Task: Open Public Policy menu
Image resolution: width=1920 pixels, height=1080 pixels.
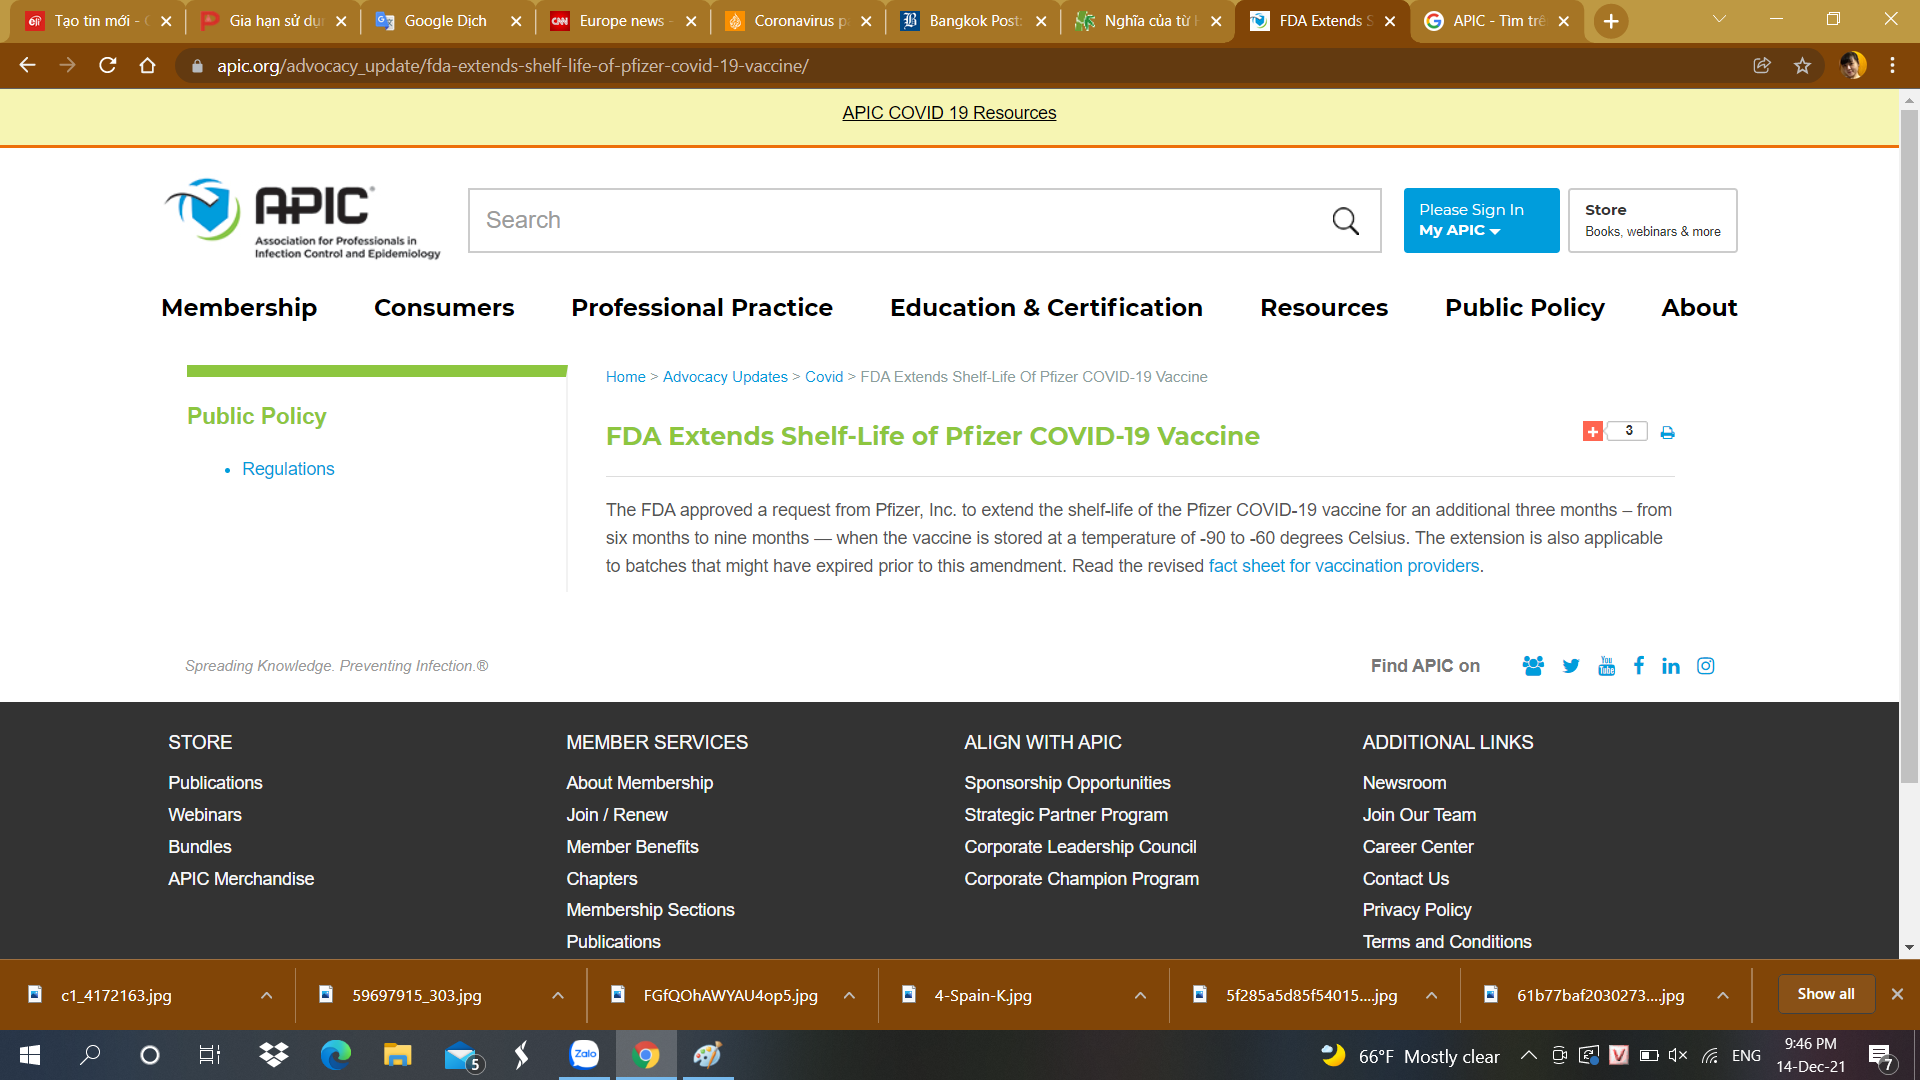Action: [x=1525, y=308]
